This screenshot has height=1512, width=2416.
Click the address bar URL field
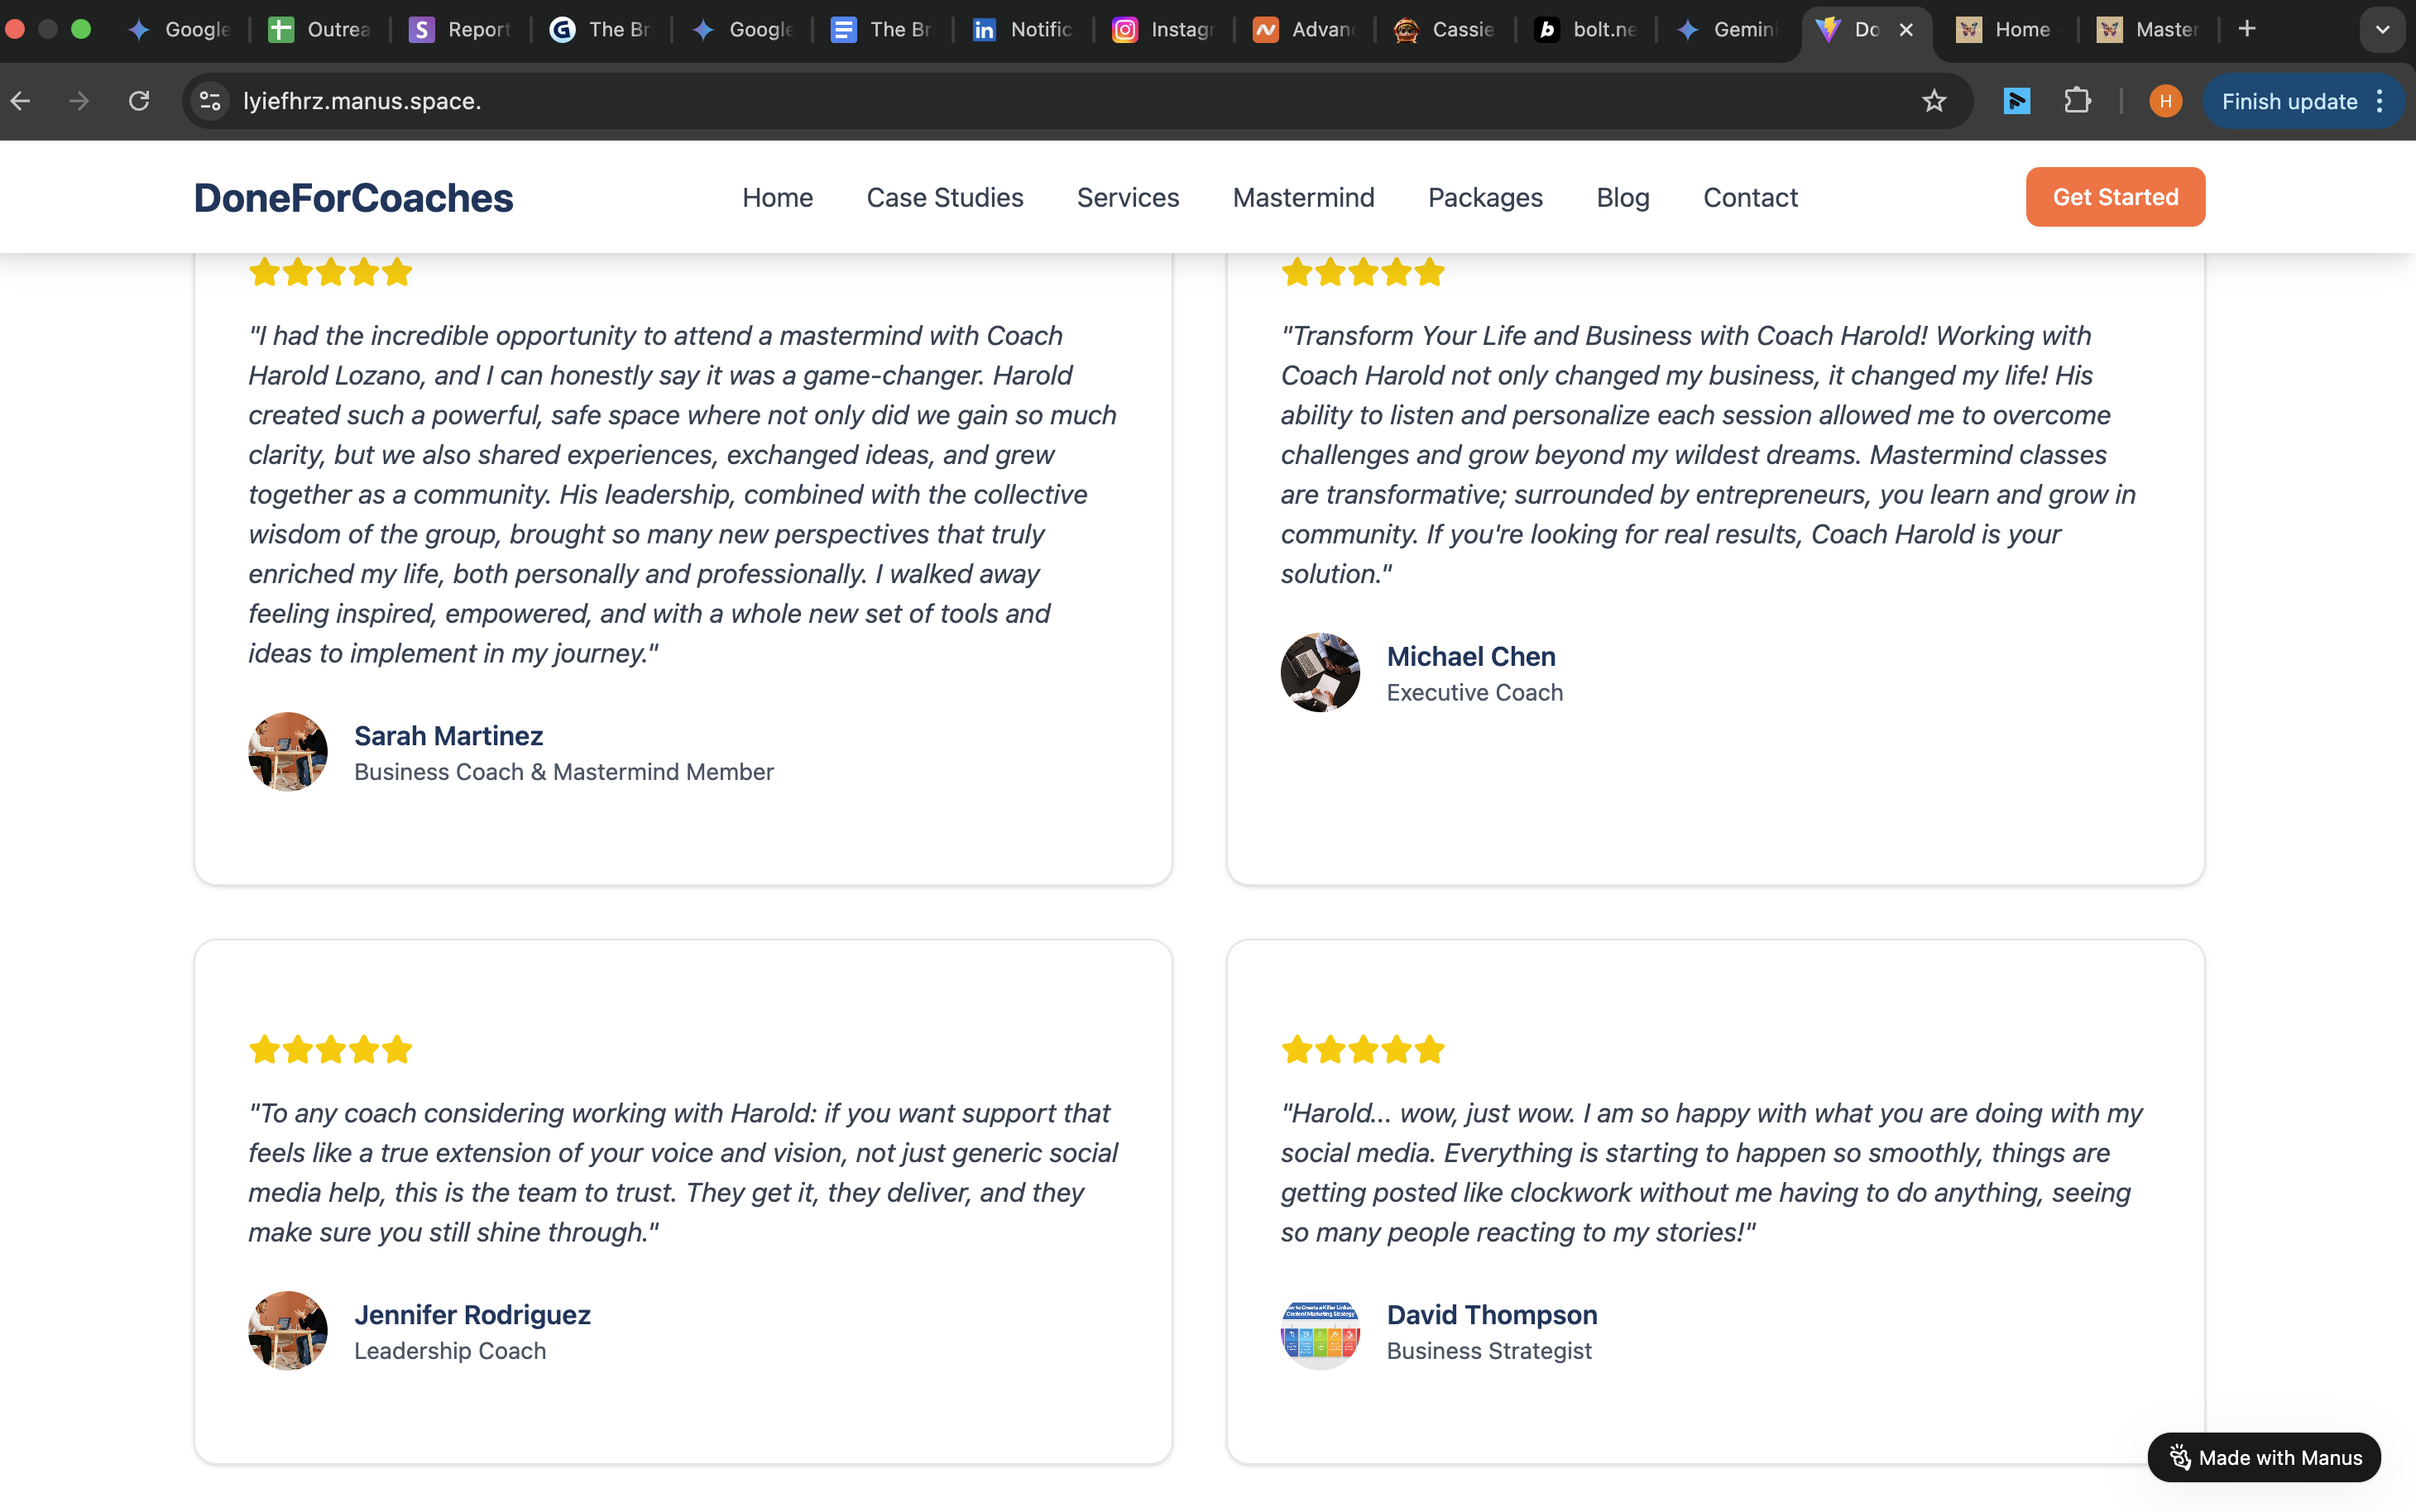pyautogui.click(x=1070, y=101)
